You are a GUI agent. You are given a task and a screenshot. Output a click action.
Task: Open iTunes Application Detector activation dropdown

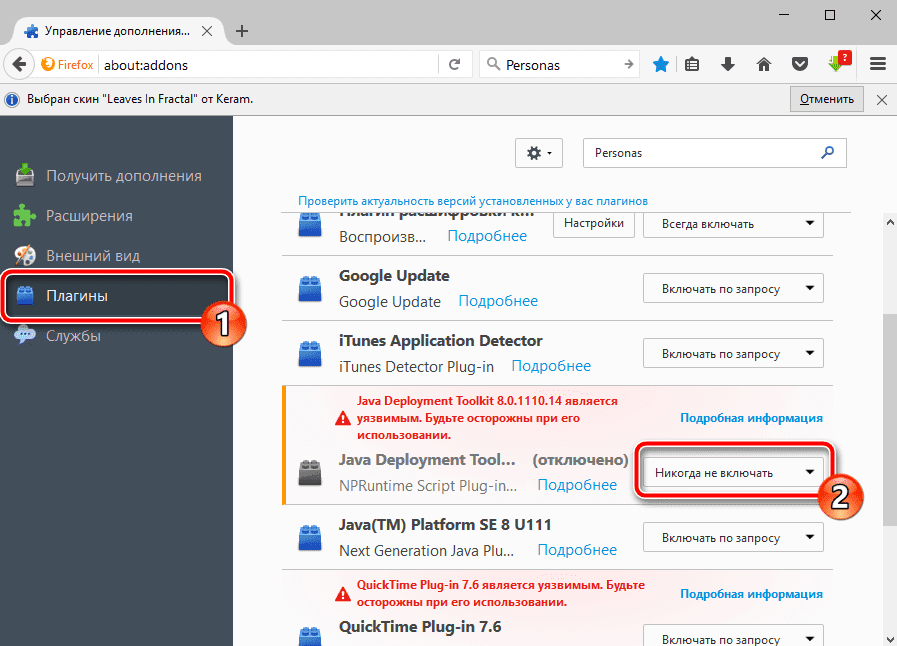[x=733, y=354]
